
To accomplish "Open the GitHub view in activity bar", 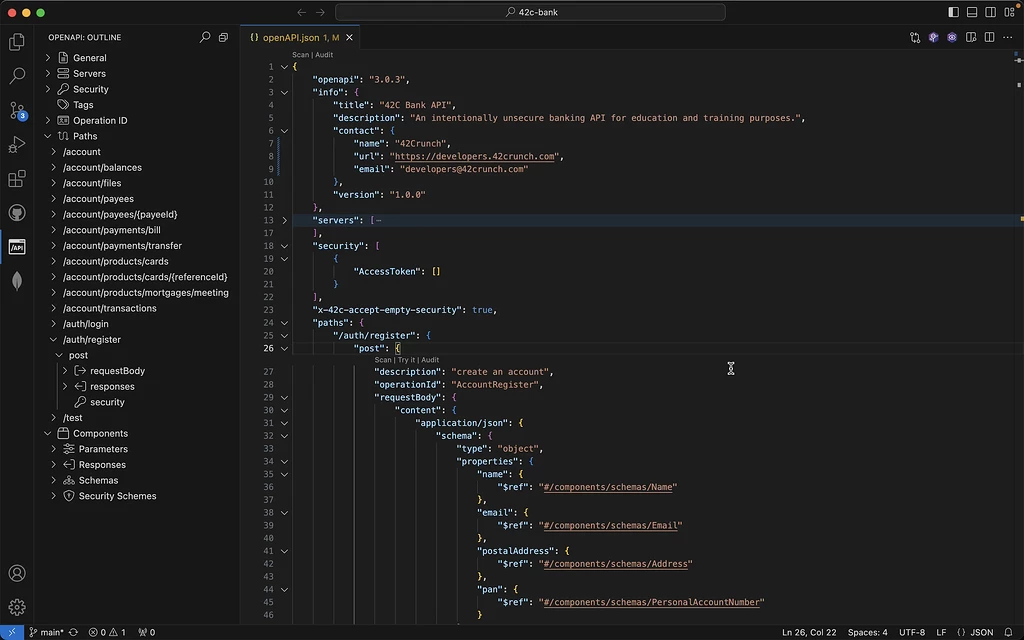I will click(x=17, y=213).
